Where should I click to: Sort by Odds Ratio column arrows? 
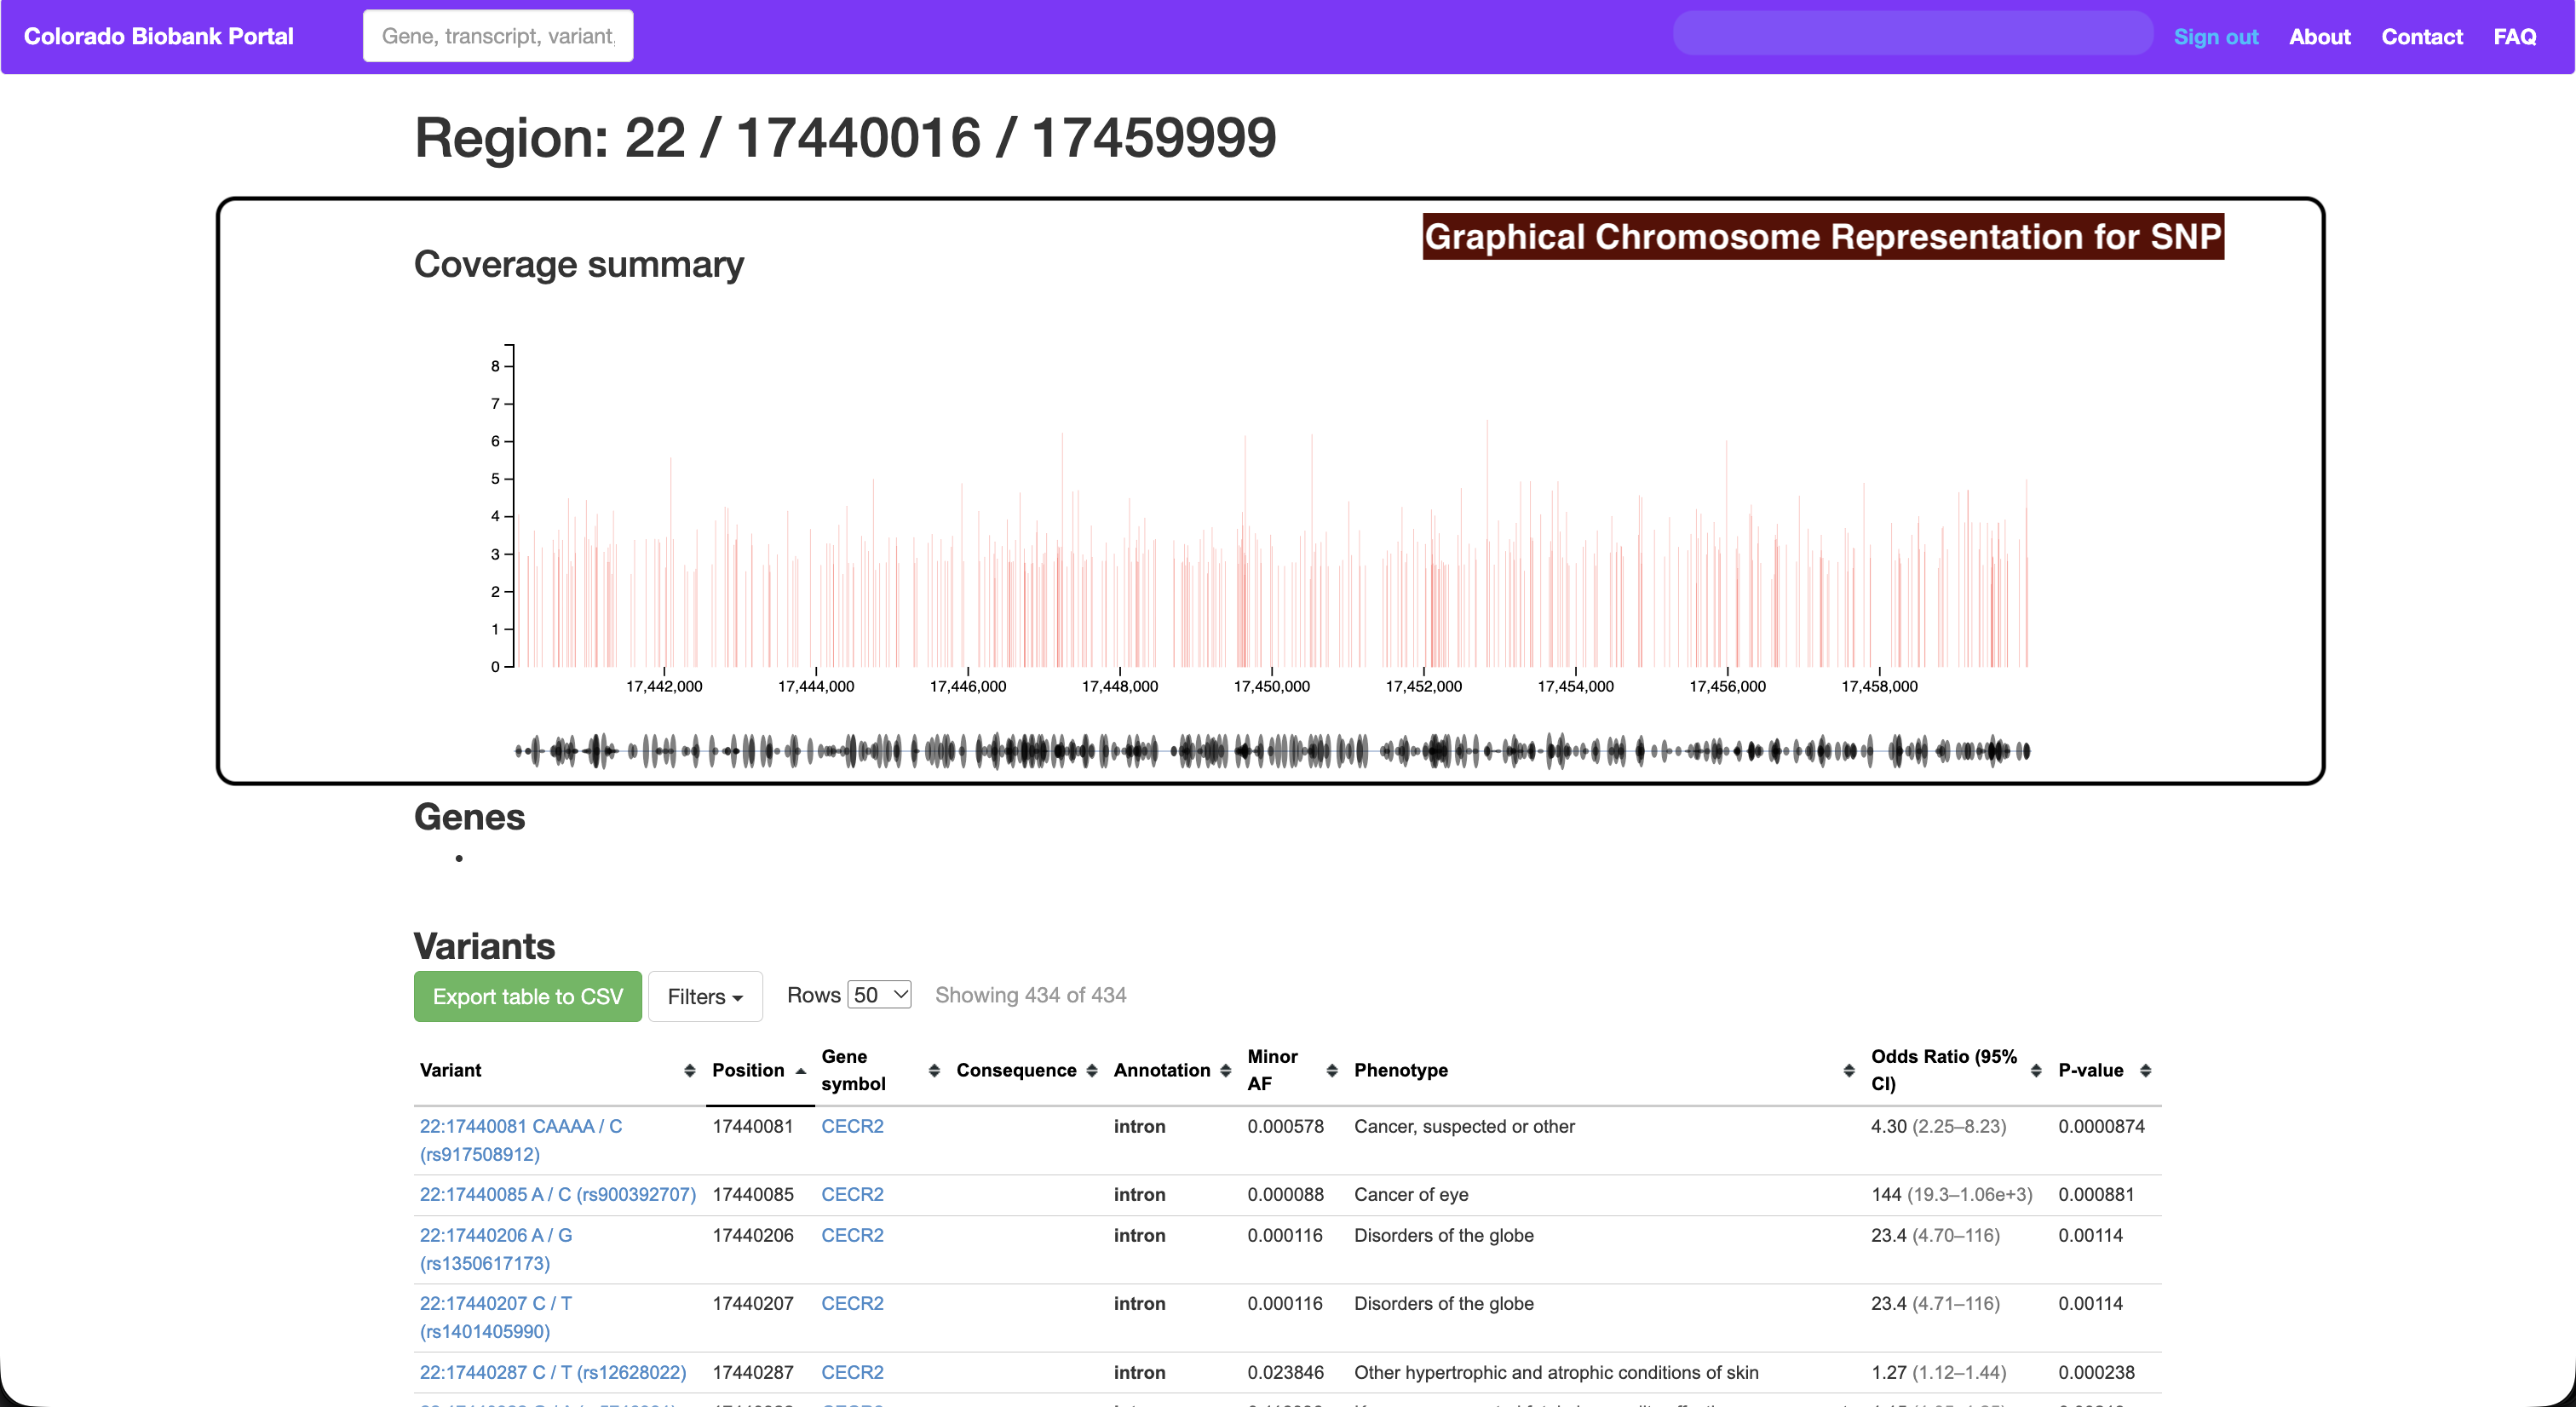[2036, 1071]
